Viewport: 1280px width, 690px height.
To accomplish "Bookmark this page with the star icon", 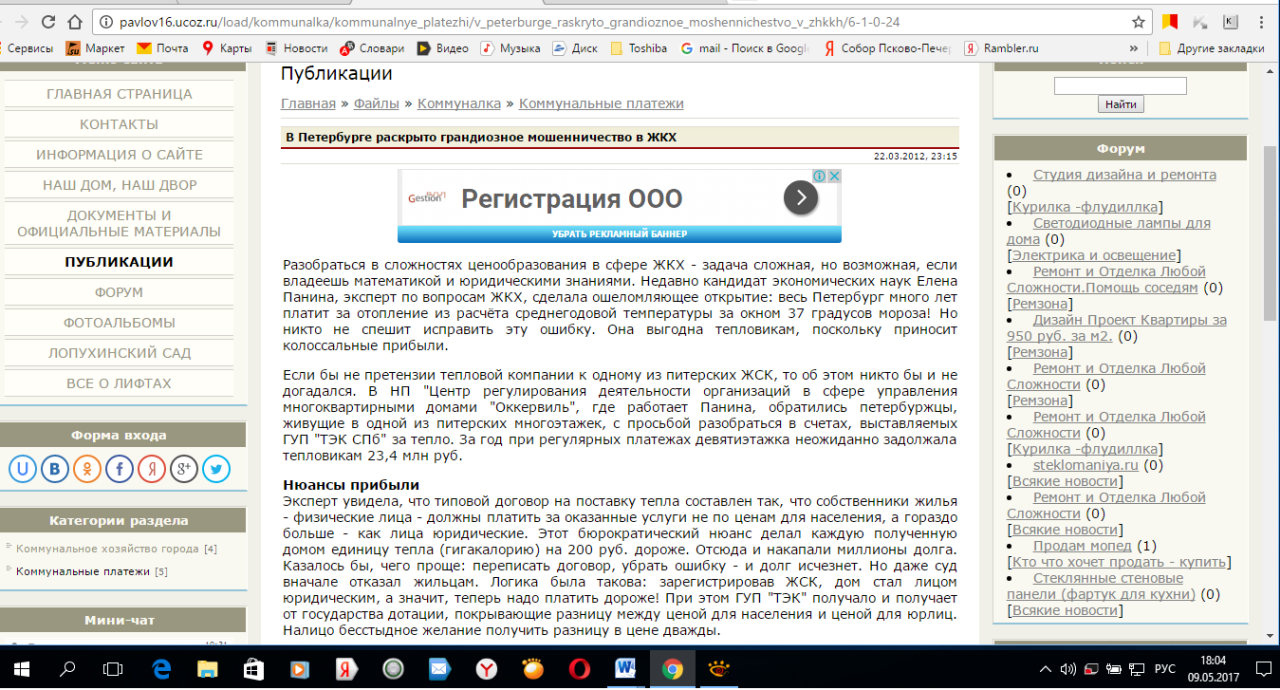I will 1138,22.
